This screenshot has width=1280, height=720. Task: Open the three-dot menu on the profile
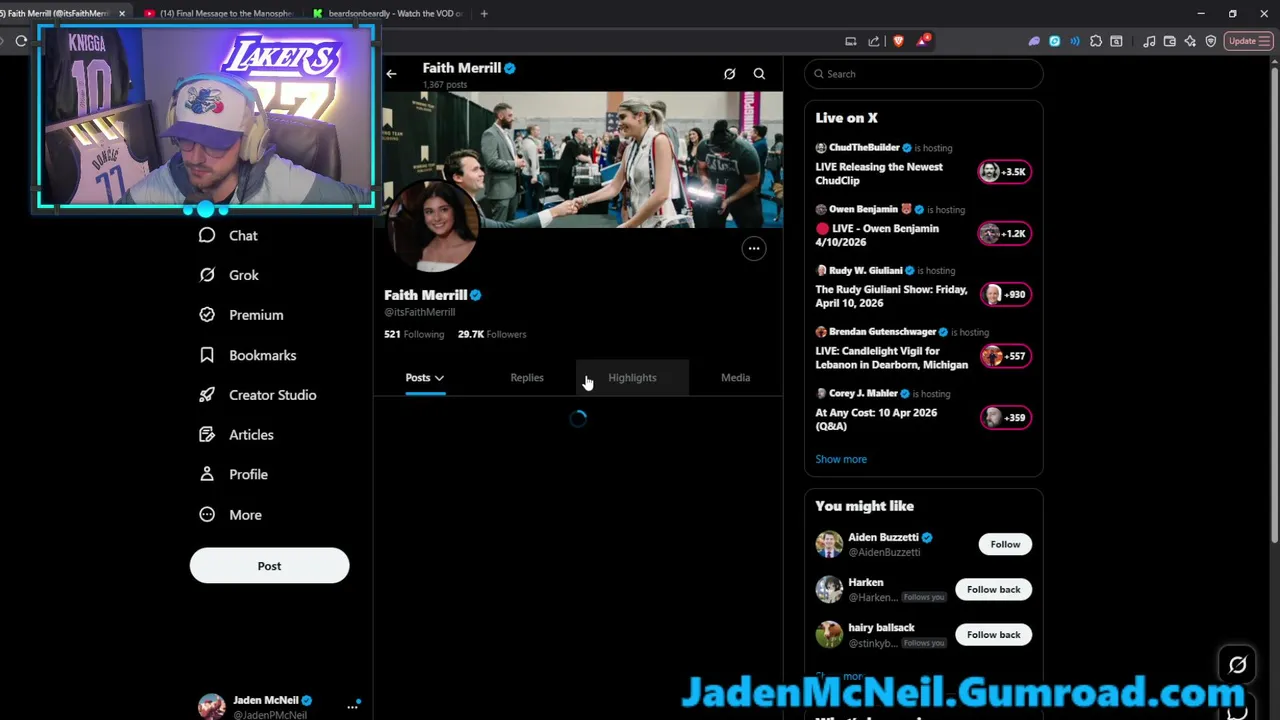point(754,249)
